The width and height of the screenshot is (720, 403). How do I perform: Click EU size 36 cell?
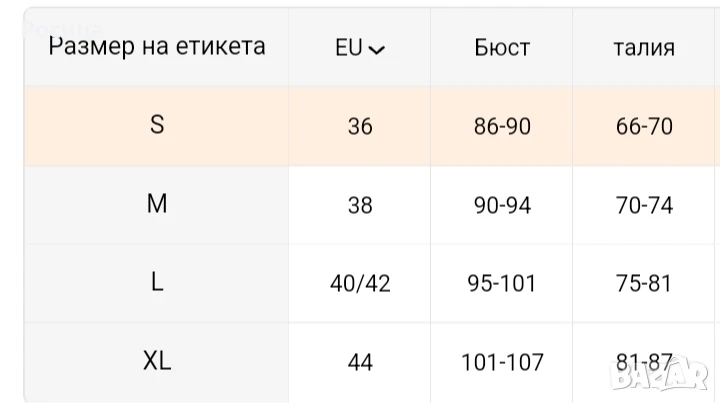[360, 127]
